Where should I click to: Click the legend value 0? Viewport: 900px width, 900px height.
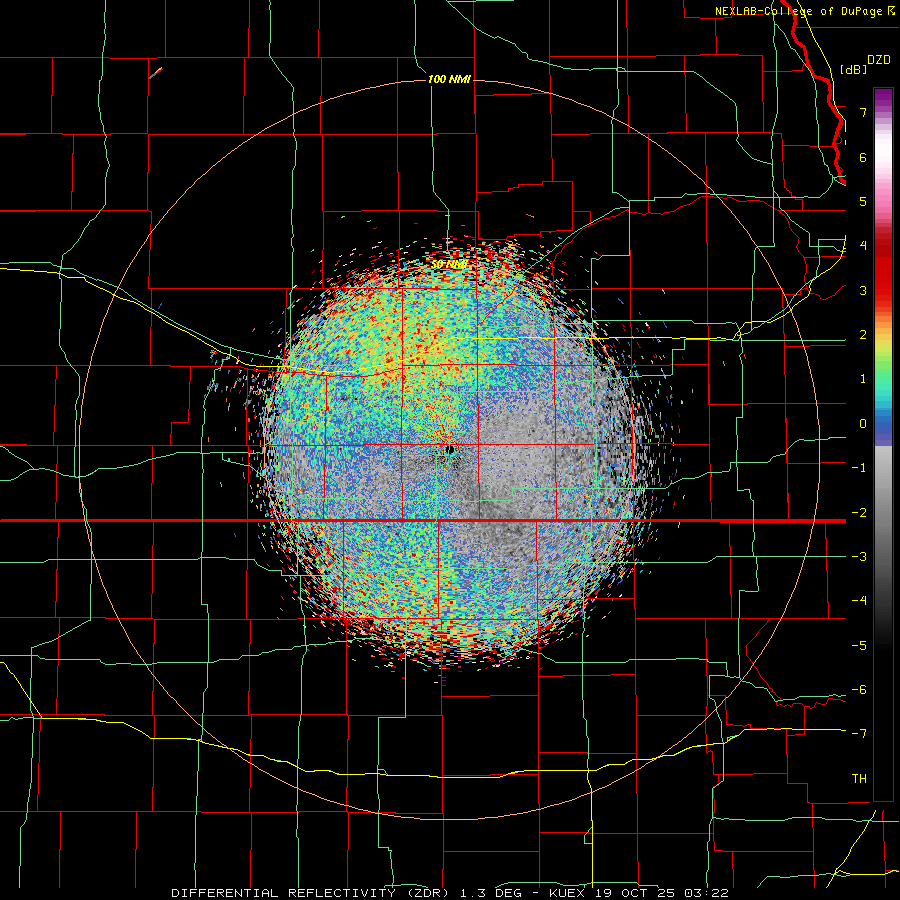(x=863, y=424)
